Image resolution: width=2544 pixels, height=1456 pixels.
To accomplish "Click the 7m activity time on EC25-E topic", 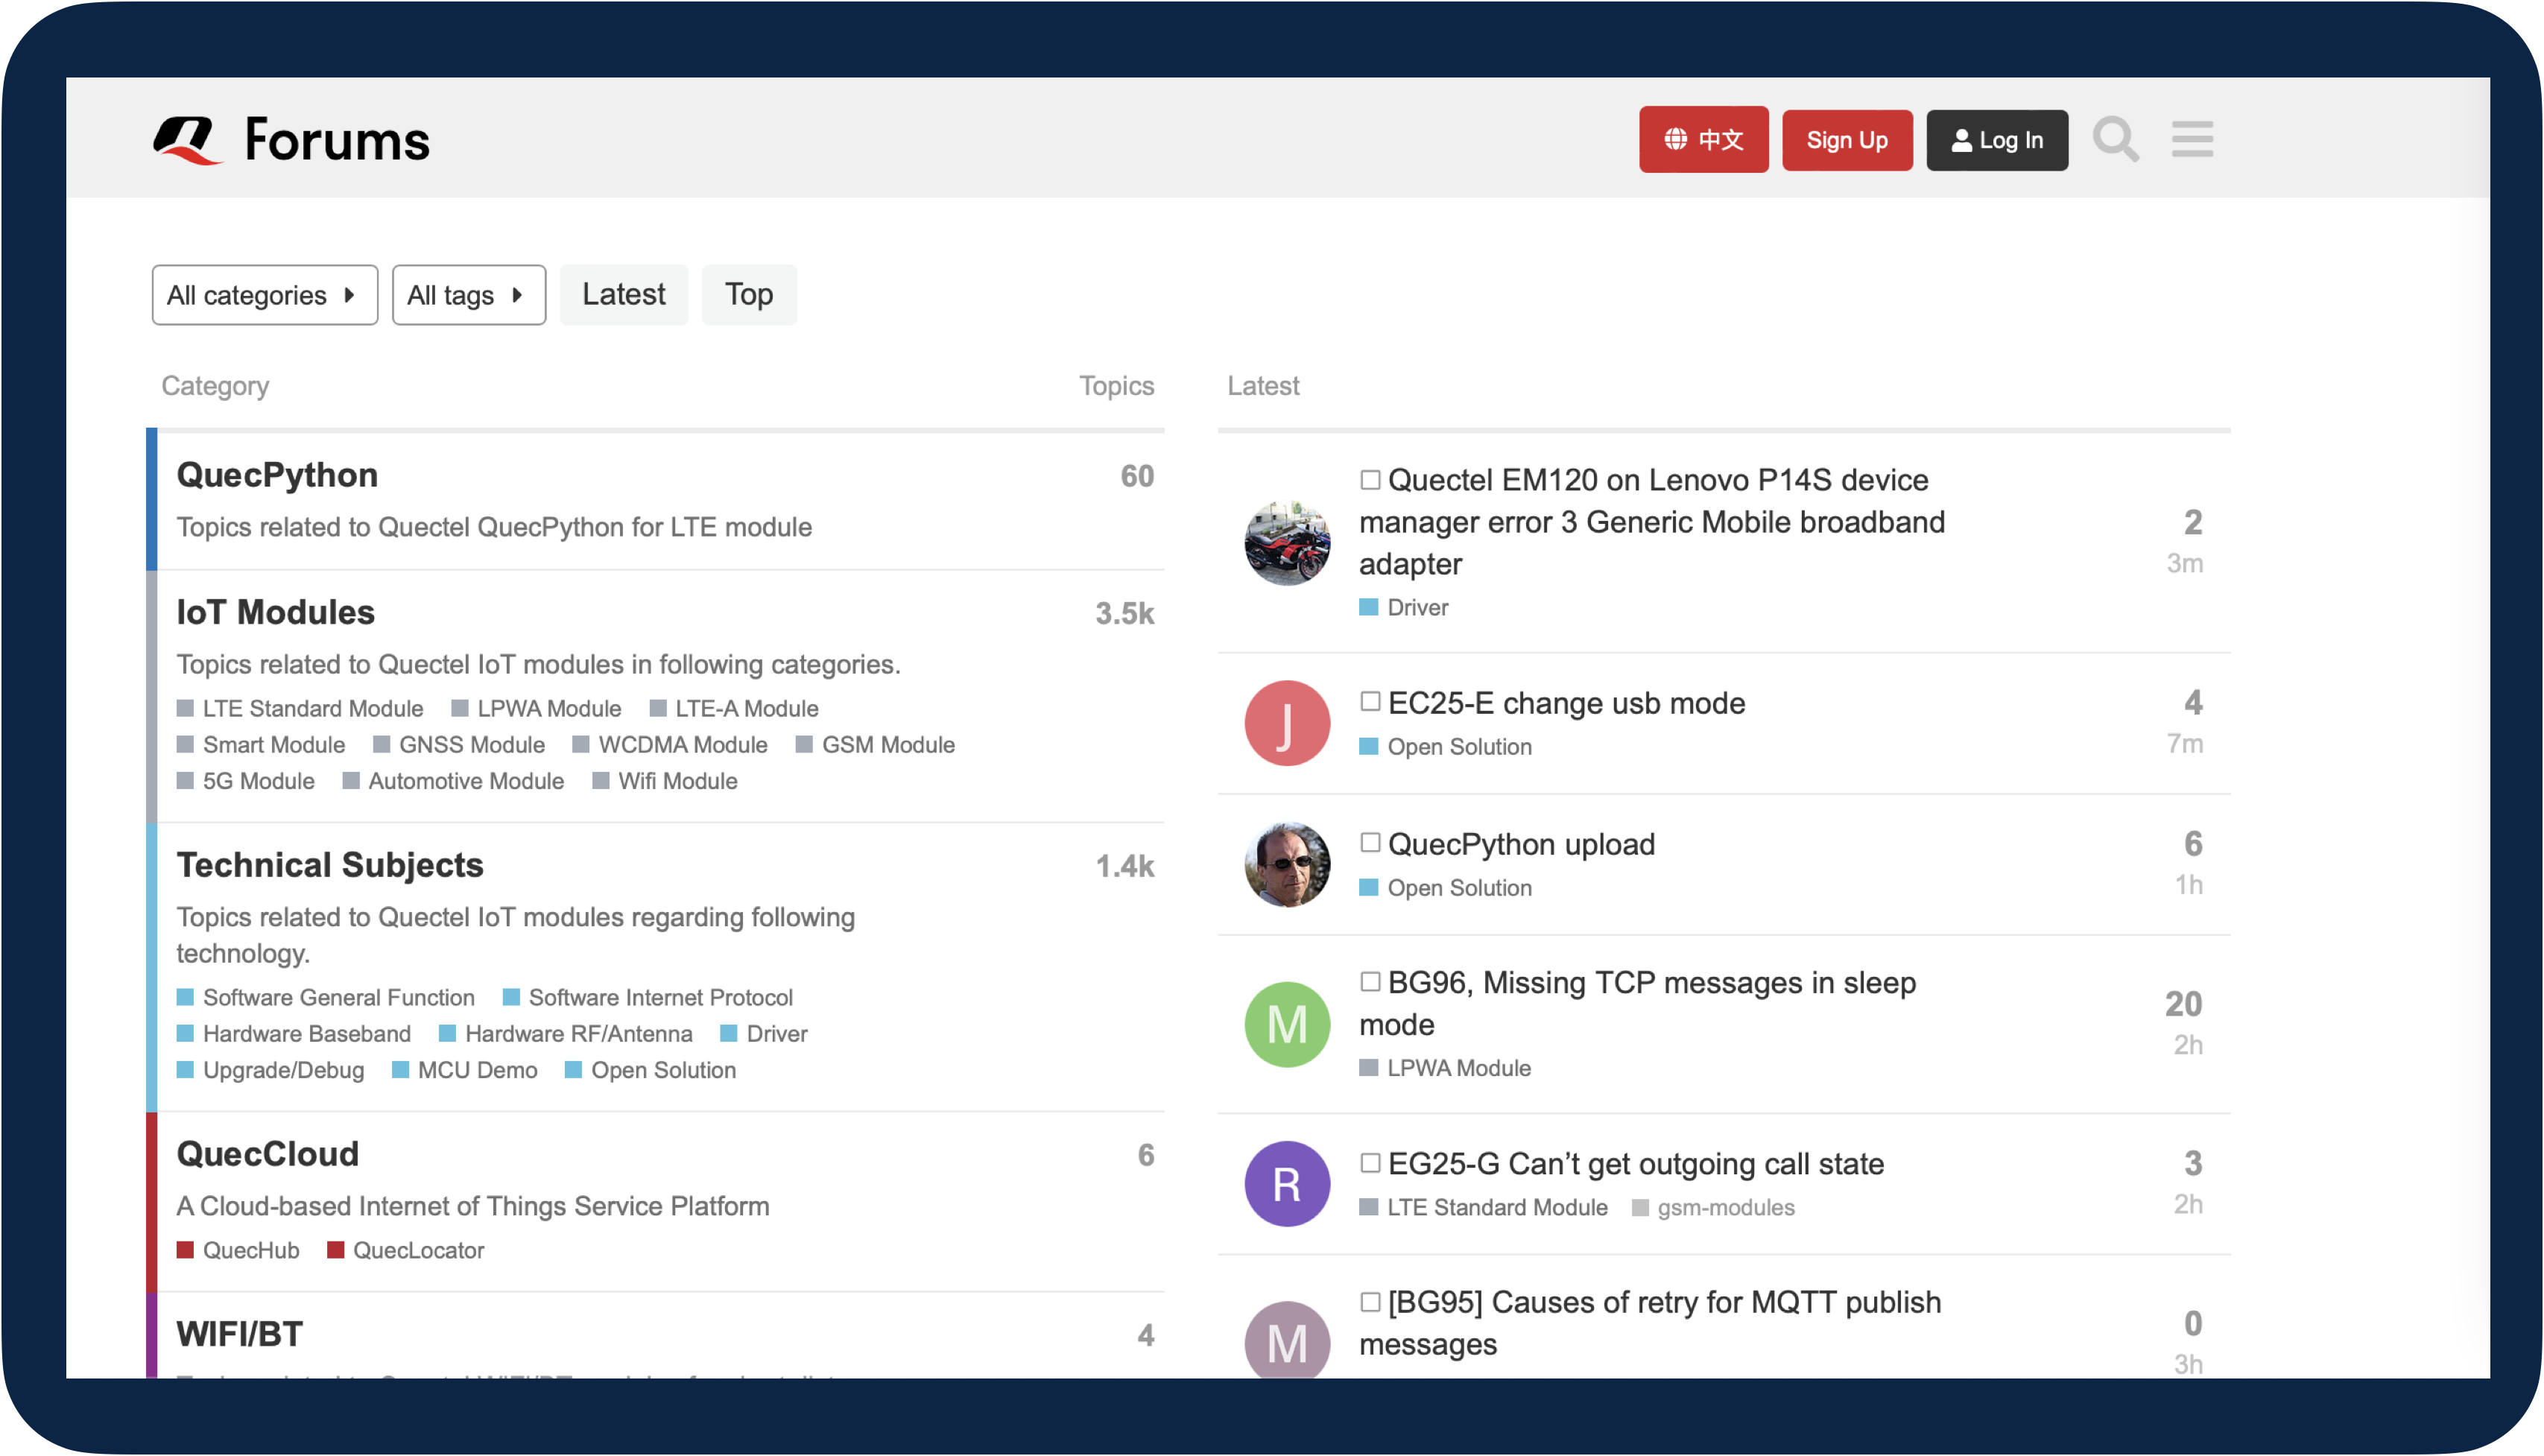I will coord(2185,744).
